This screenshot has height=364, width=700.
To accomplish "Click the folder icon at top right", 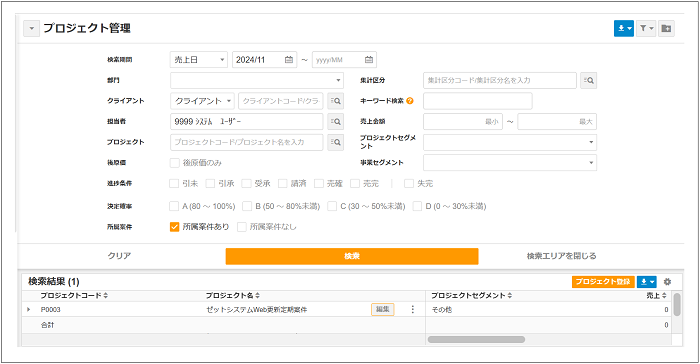I will click(x=666, y=28).
